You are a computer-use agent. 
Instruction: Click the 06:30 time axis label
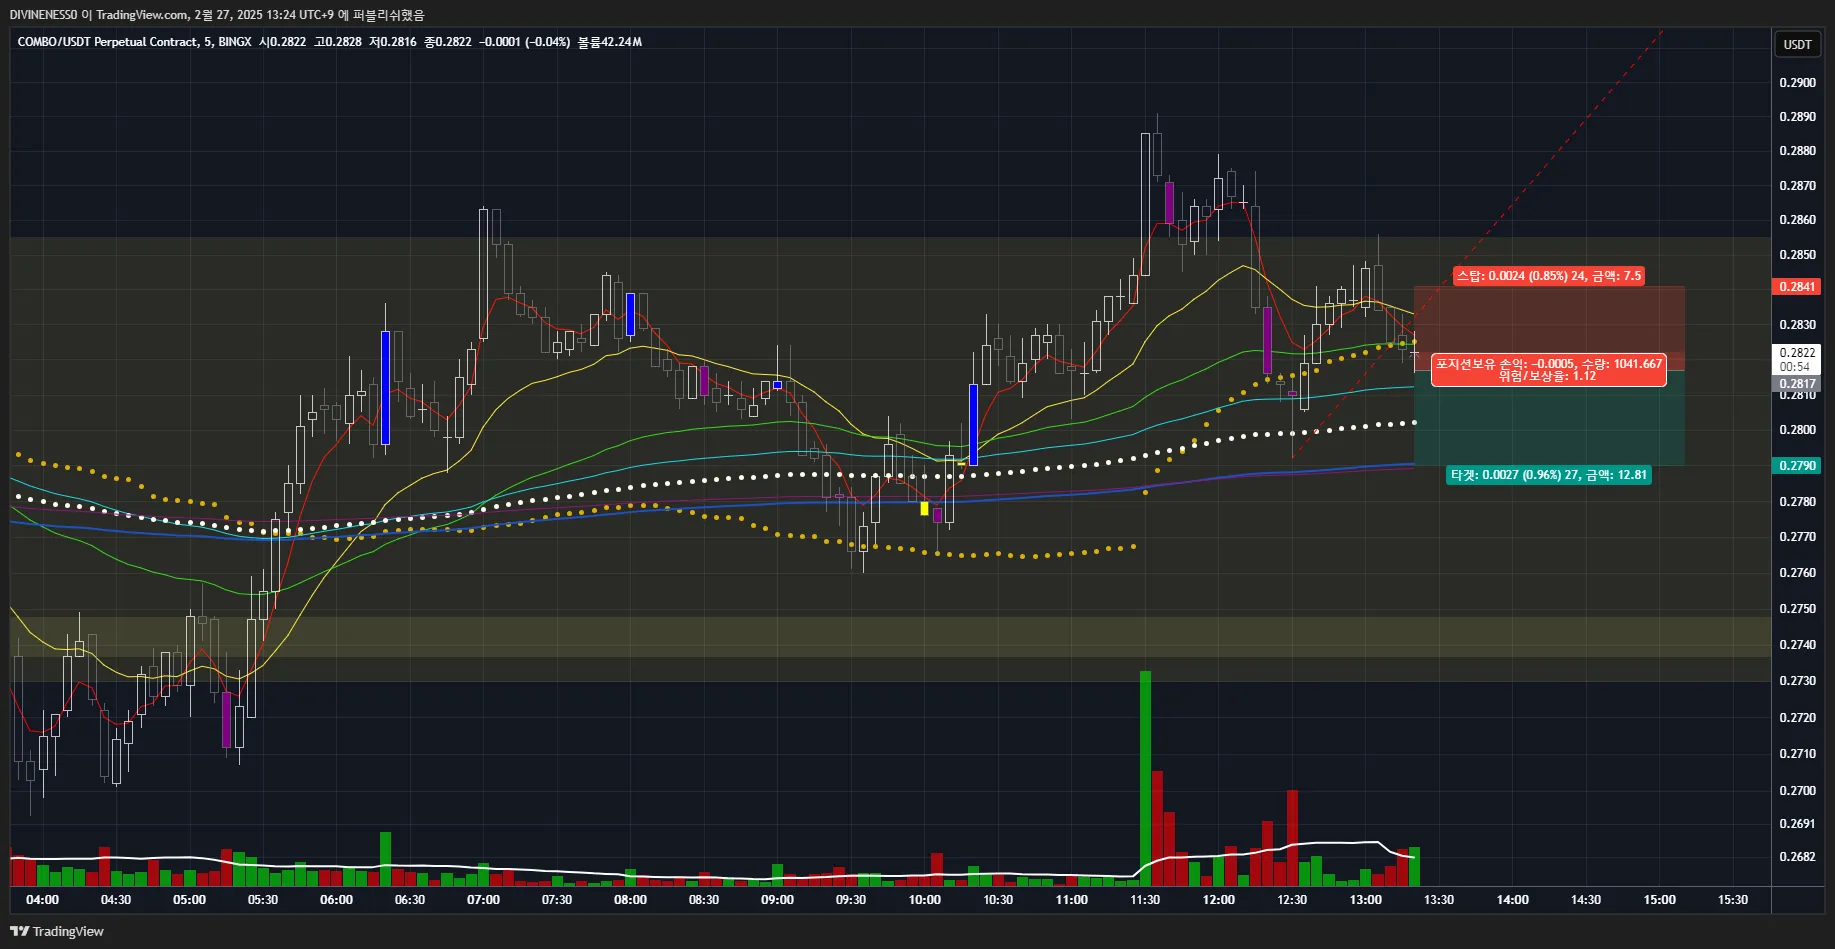(410, 900)
